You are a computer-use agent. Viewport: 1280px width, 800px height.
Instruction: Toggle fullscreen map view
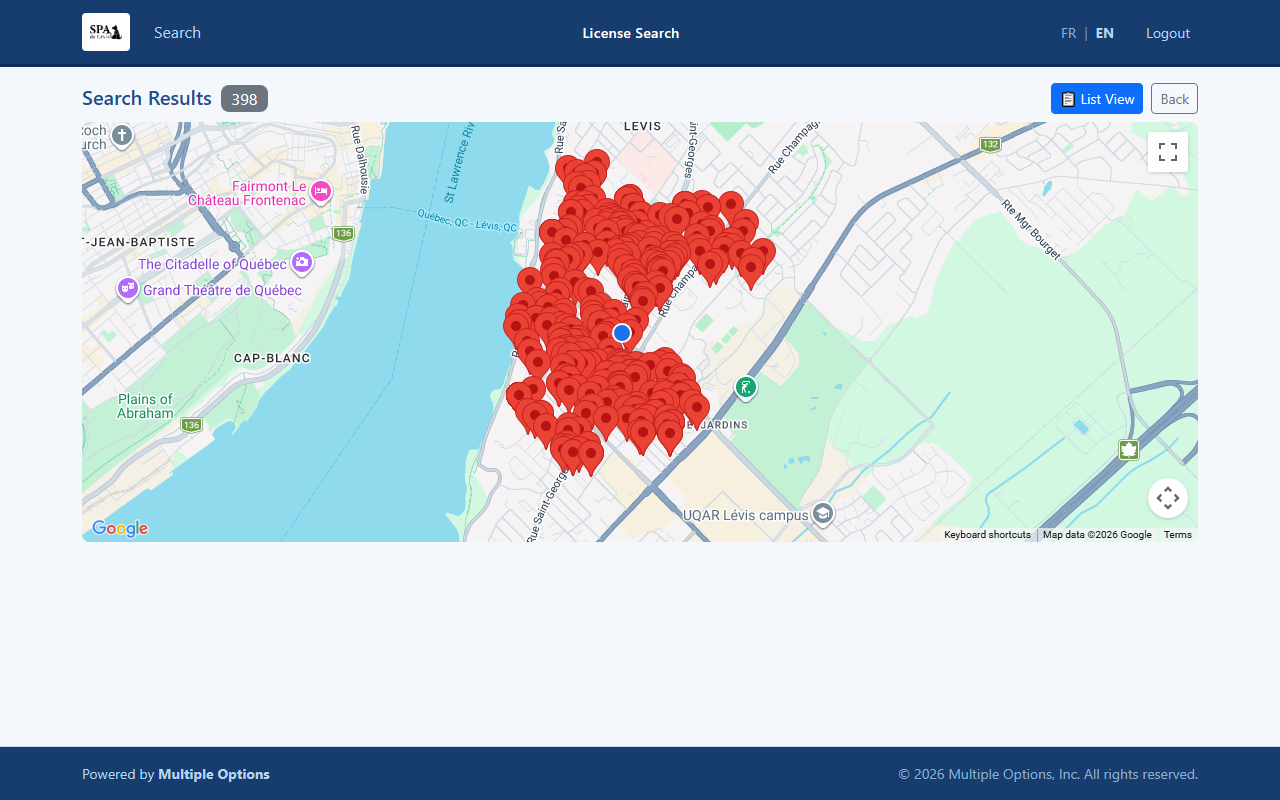coord(1168,152)
